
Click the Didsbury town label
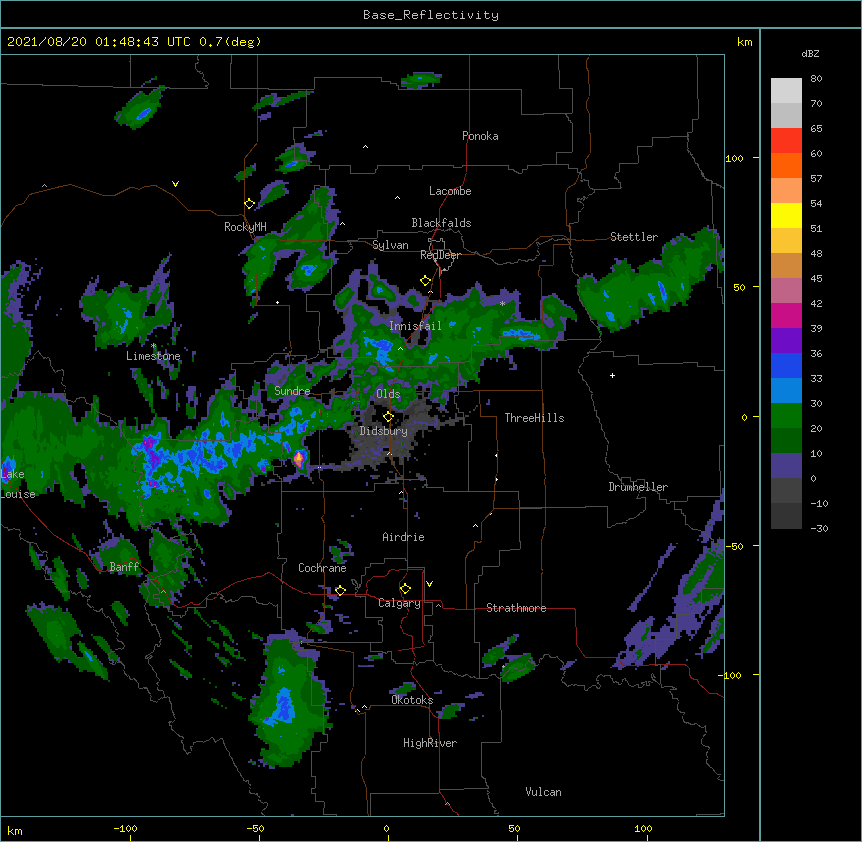(384, 431)
